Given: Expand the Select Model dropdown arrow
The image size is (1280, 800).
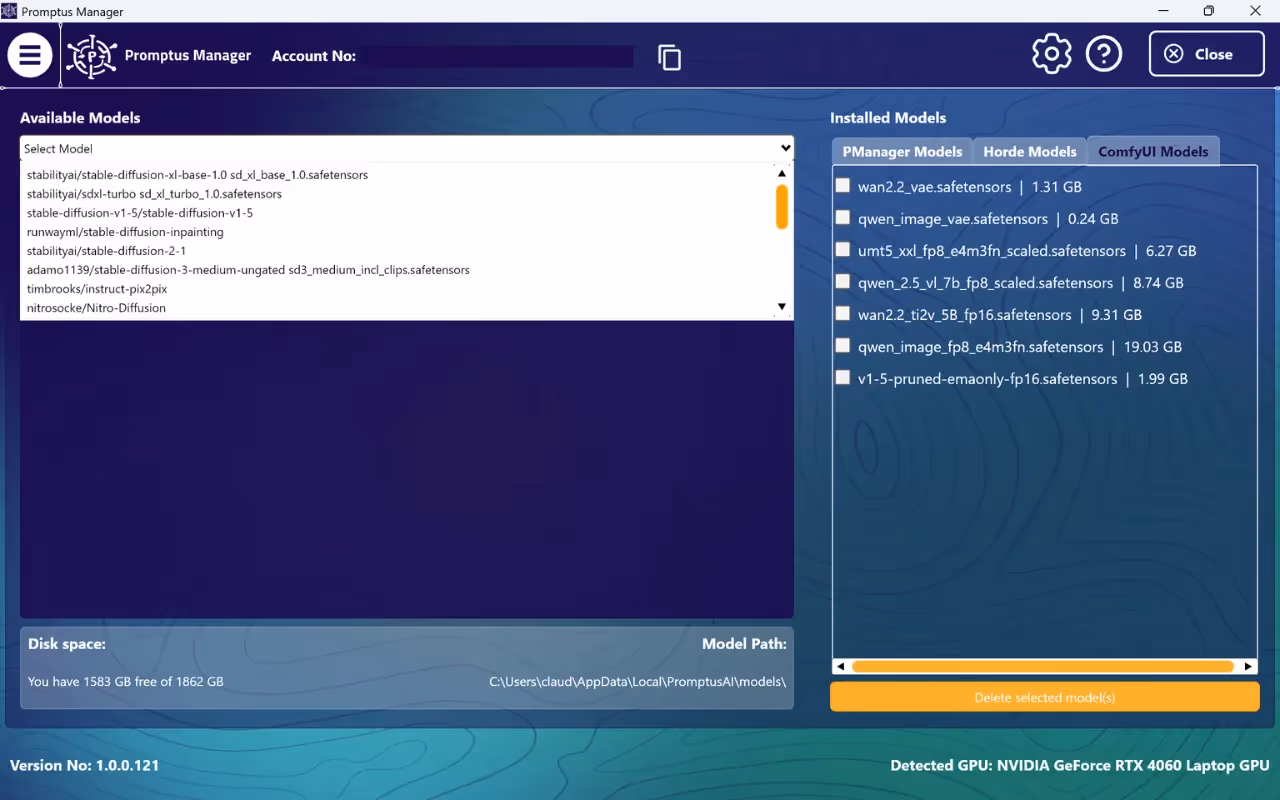Looking at the screenshot, I should 785,148.
